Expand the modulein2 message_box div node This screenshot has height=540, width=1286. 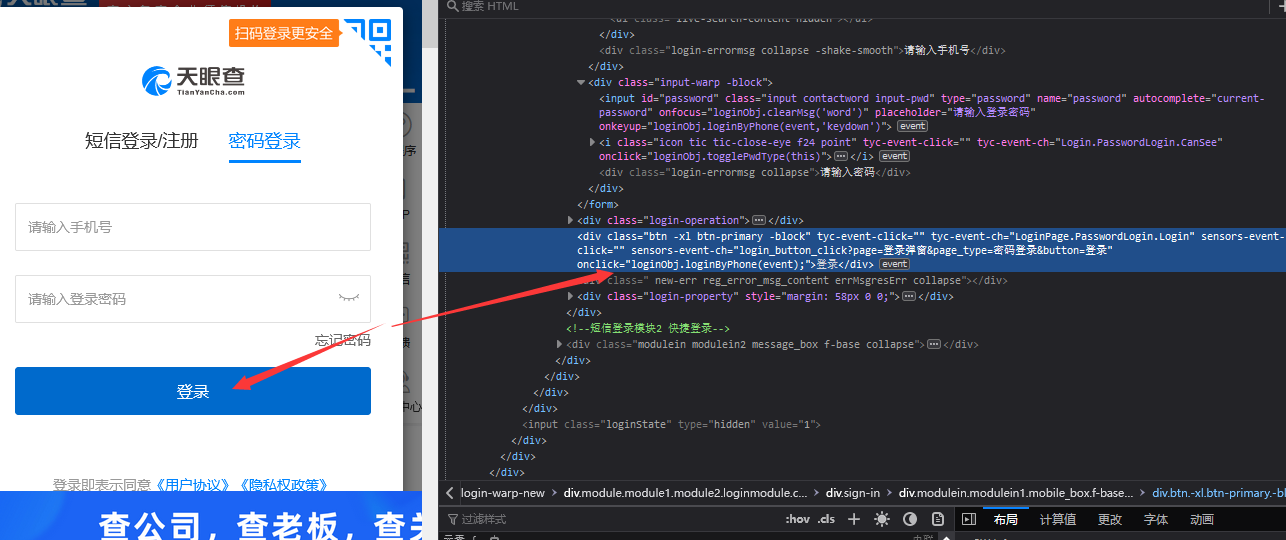coord(559,344)
